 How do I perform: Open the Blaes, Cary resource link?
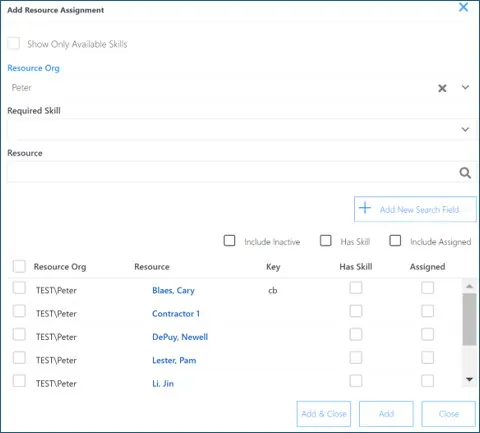(173, 290)
